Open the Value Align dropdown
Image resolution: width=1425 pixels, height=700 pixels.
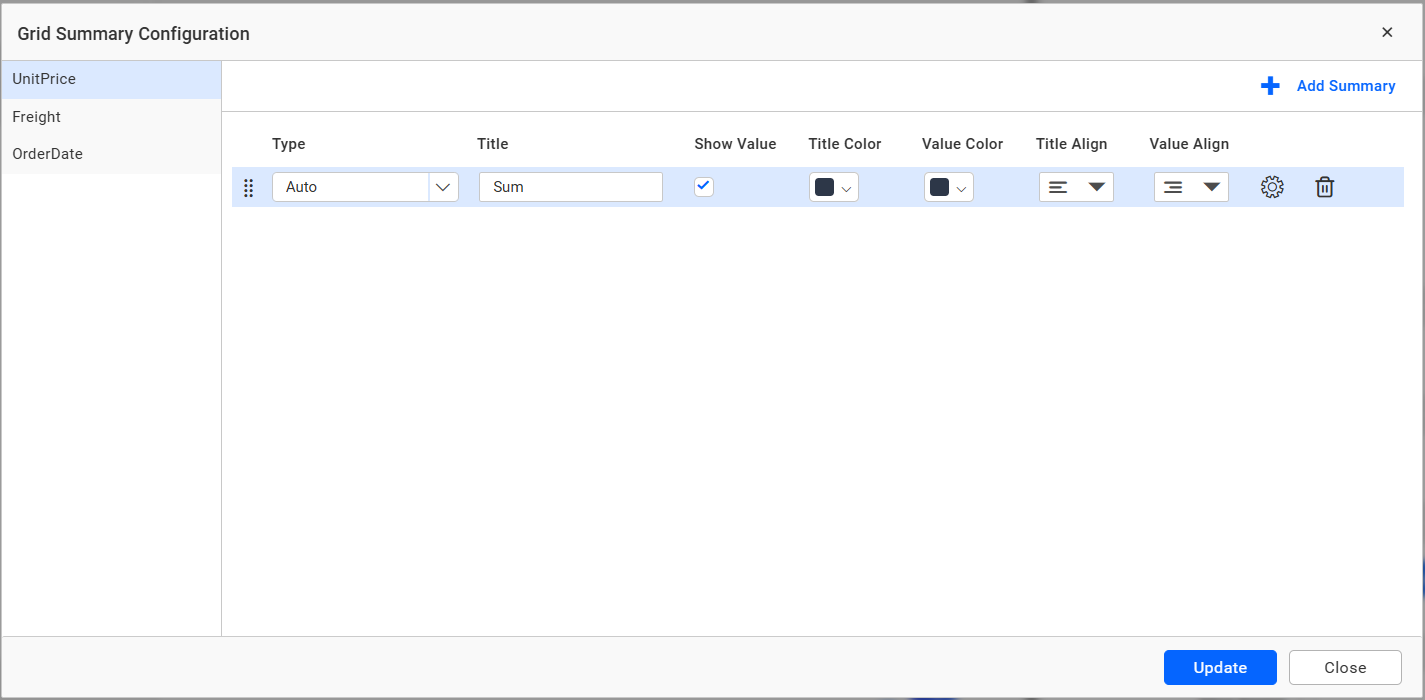click(1211, 186)
